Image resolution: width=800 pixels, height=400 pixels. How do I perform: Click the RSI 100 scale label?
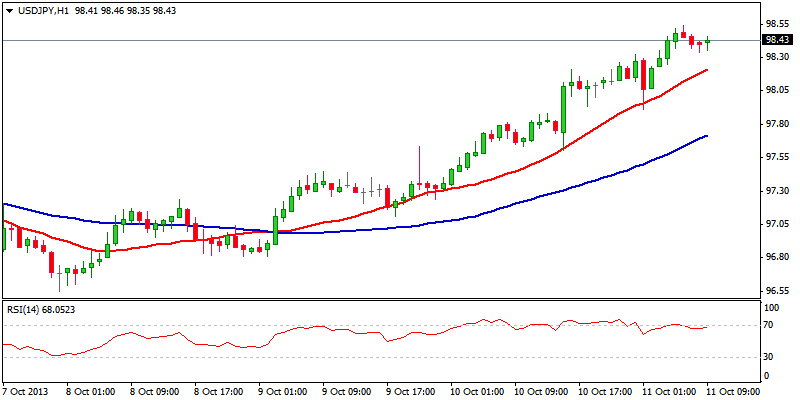(x=772, y=310)
